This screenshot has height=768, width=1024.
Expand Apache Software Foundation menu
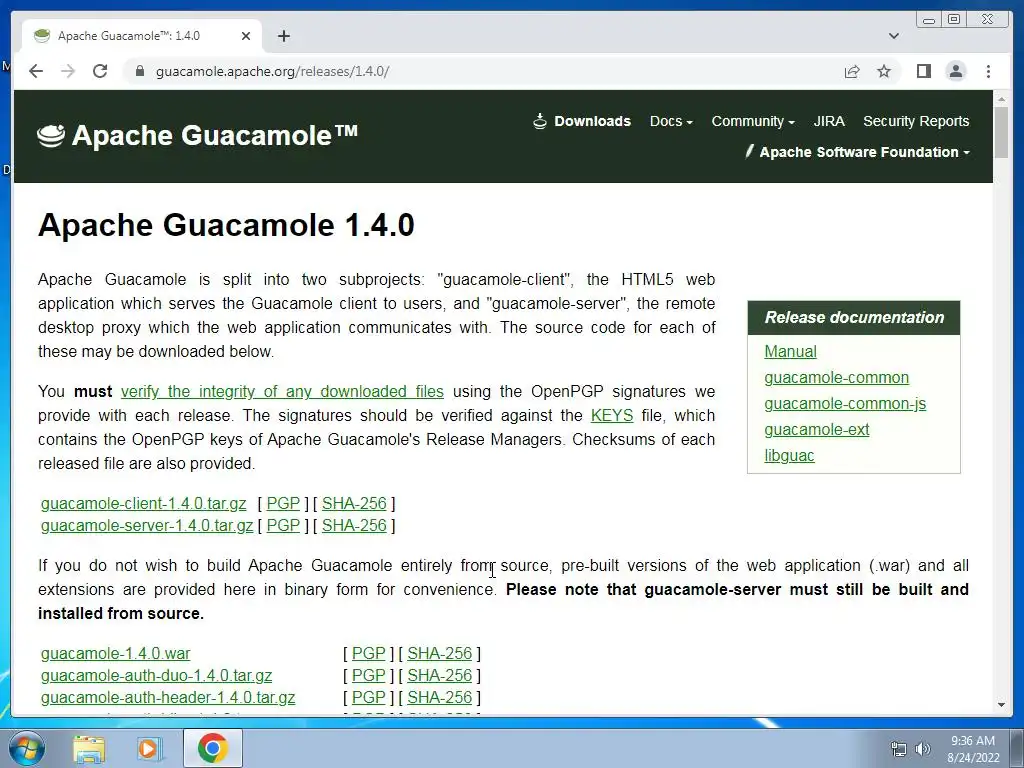[857, 152]
